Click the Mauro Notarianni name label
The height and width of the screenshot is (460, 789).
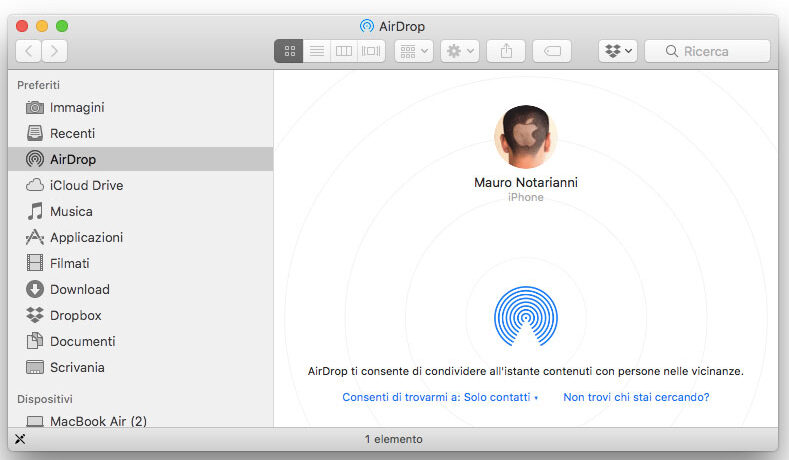coord(526,182)
